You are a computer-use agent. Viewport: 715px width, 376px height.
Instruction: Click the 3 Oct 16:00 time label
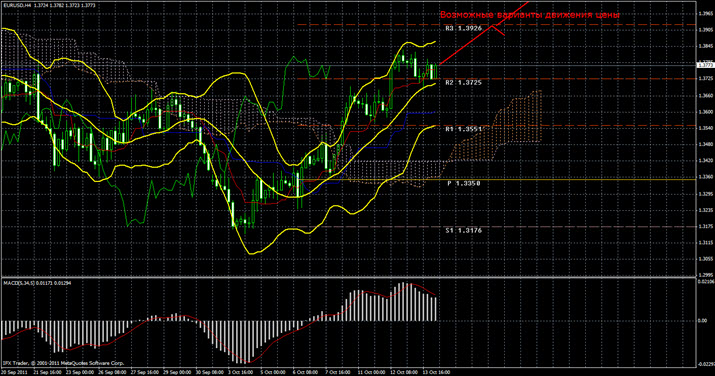coord(240,373)
